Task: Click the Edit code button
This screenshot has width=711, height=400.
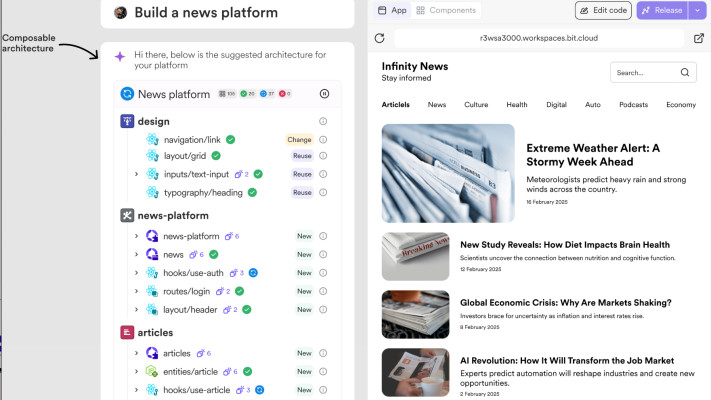Action: coord(603,10)
